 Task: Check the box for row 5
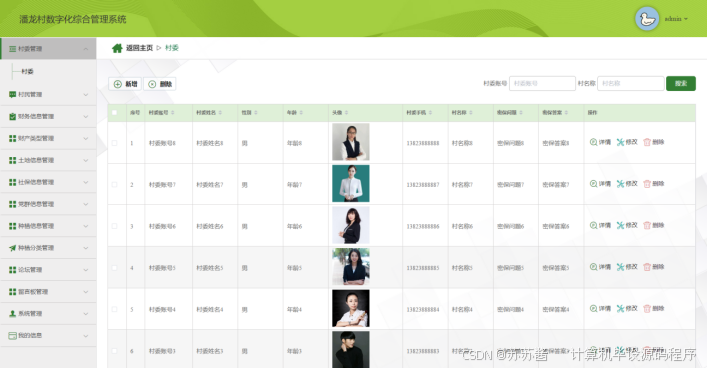(115, 309)
